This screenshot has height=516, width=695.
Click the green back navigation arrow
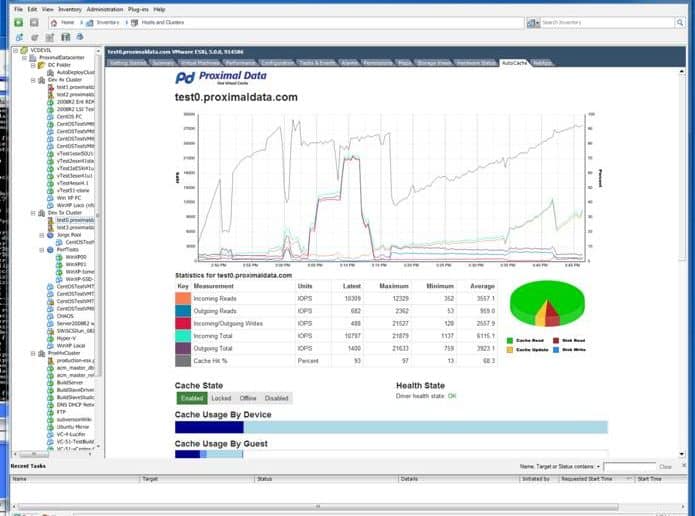19,22
